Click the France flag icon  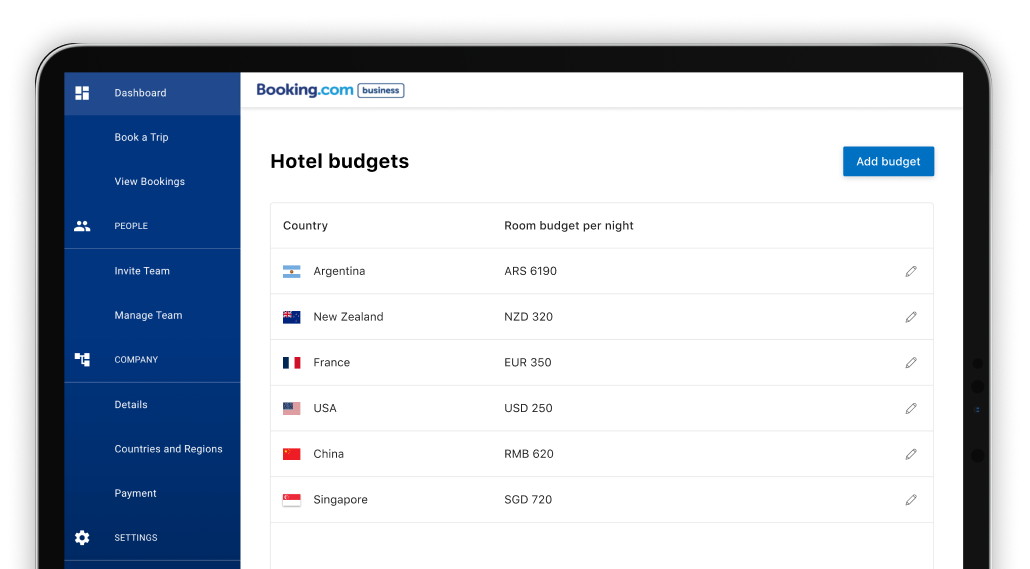pyautogui.click(x=292, y=363)
